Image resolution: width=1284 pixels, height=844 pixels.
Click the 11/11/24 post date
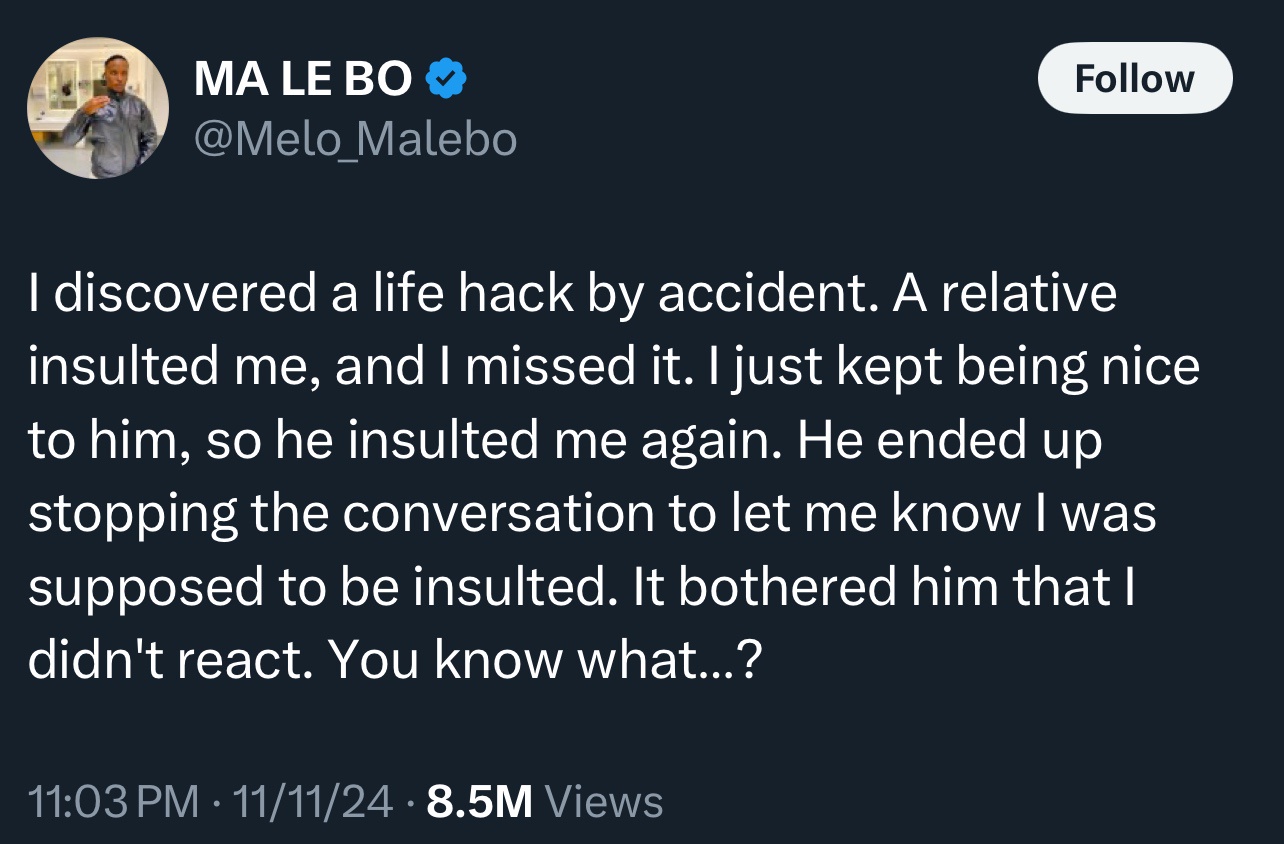[x=313, y=802]
